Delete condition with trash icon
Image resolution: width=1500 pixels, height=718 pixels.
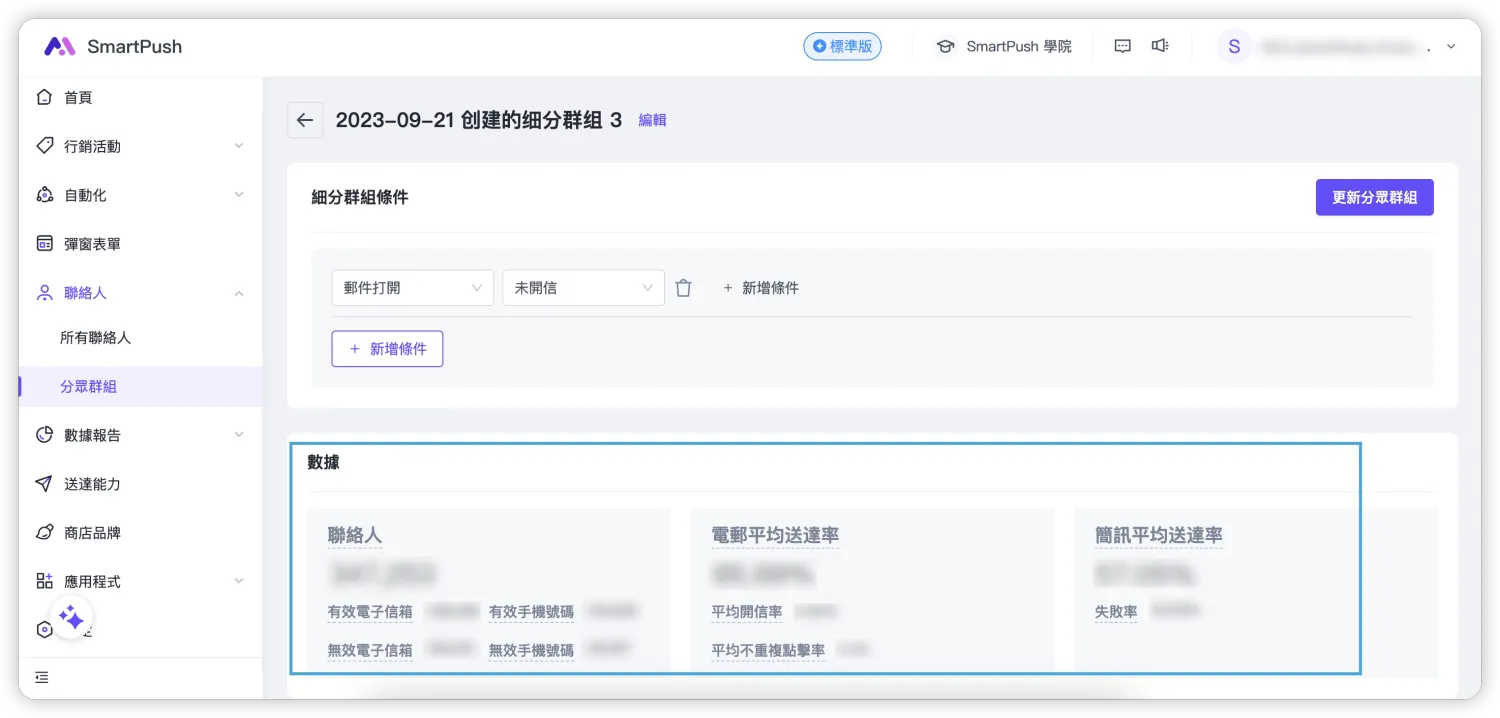tap(683, 288)
